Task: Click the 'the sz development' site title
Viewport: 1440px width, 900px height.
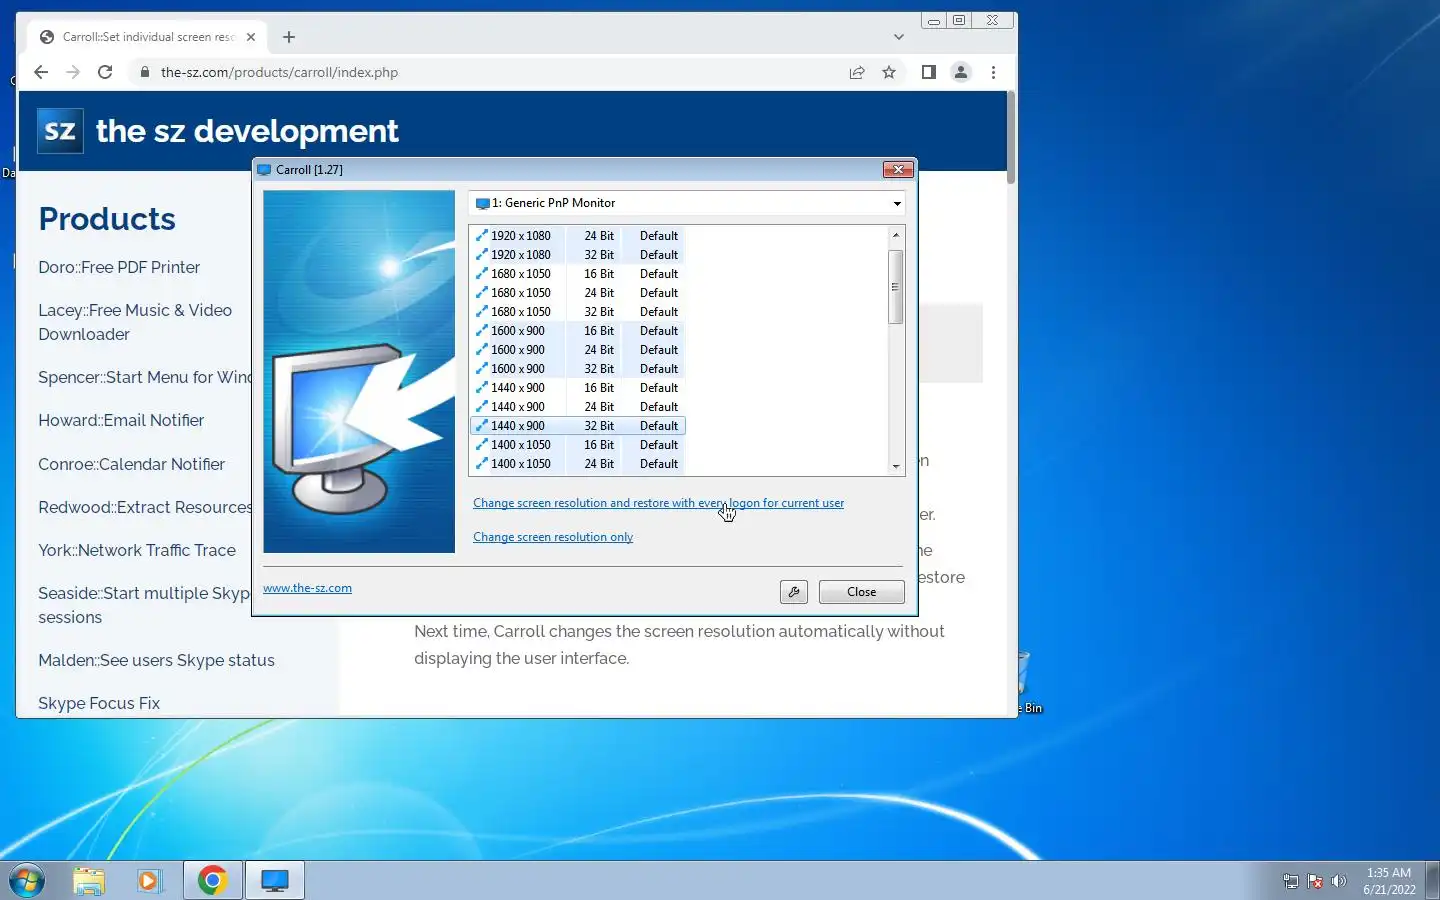Action: point(247,131)
